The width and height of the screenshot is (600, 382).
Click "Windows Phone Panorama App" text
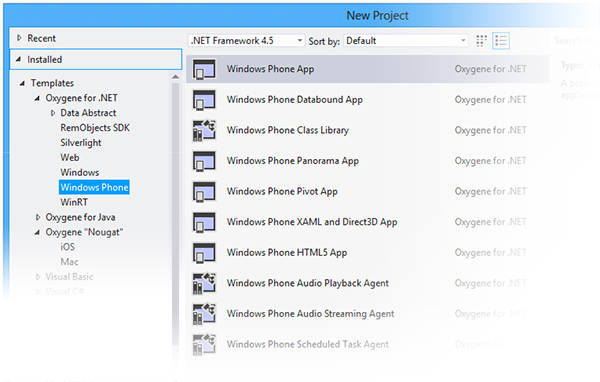coord(293,161)
